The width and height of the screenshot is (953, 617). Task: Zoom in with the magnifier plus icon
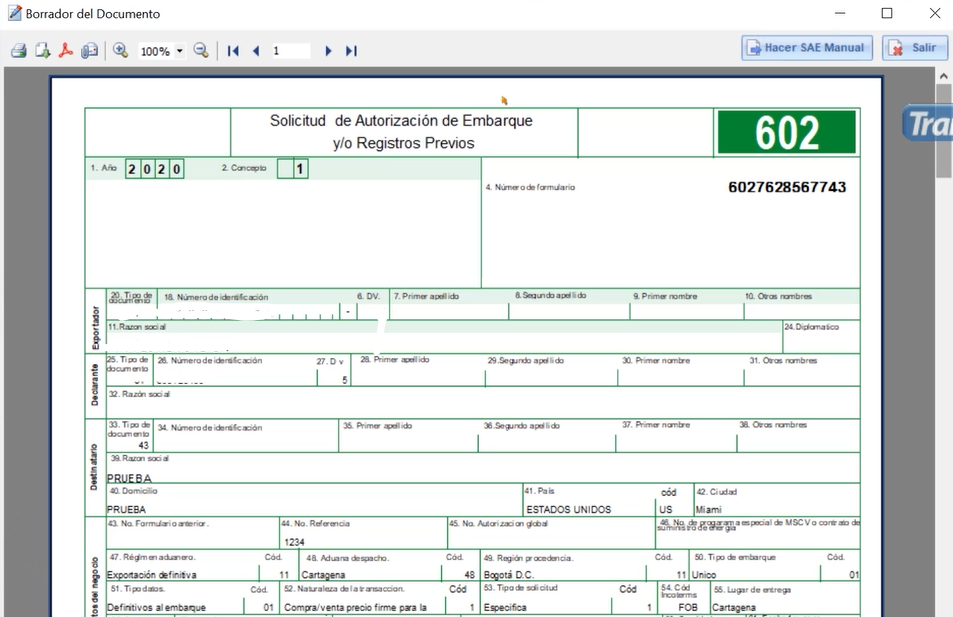pos(121,51)
